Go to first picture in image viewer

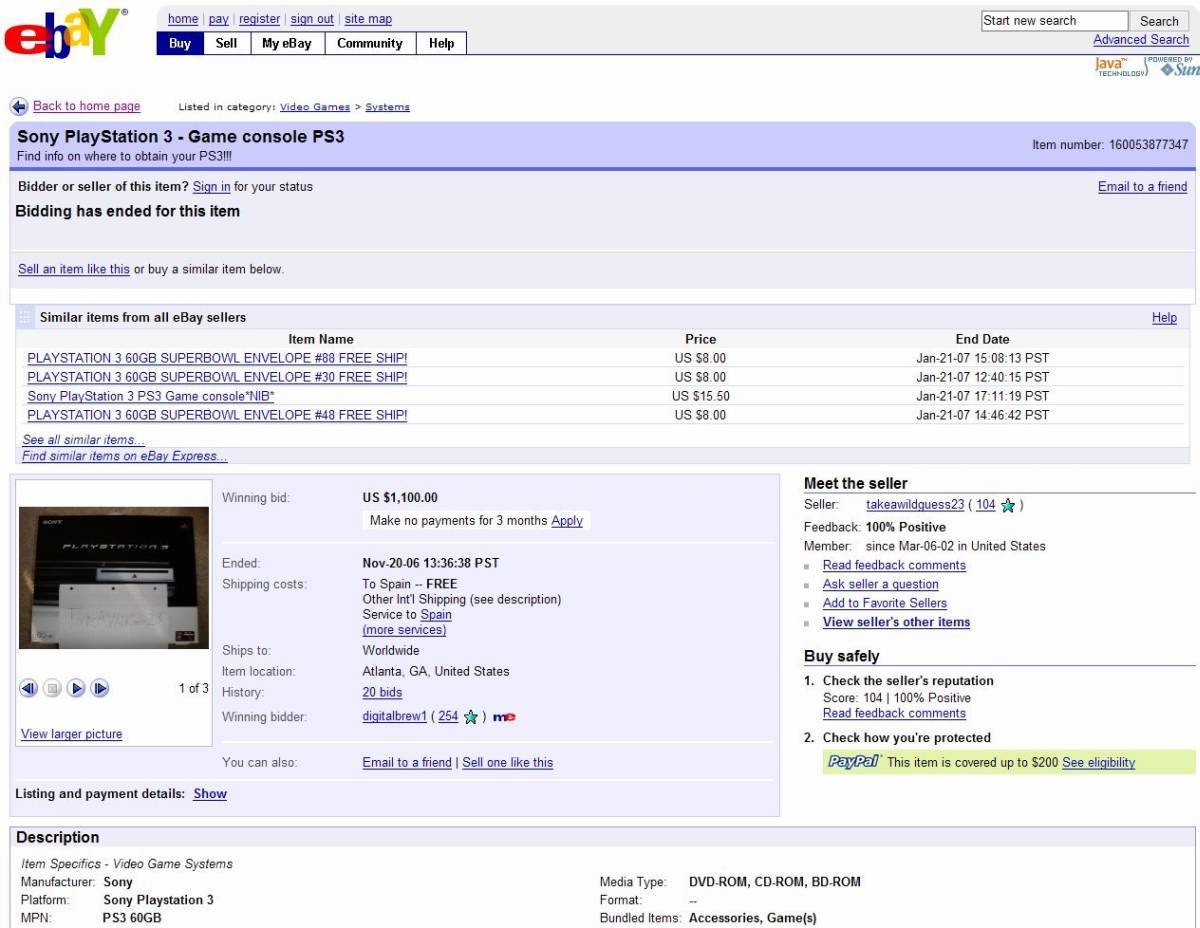(29, 689)
